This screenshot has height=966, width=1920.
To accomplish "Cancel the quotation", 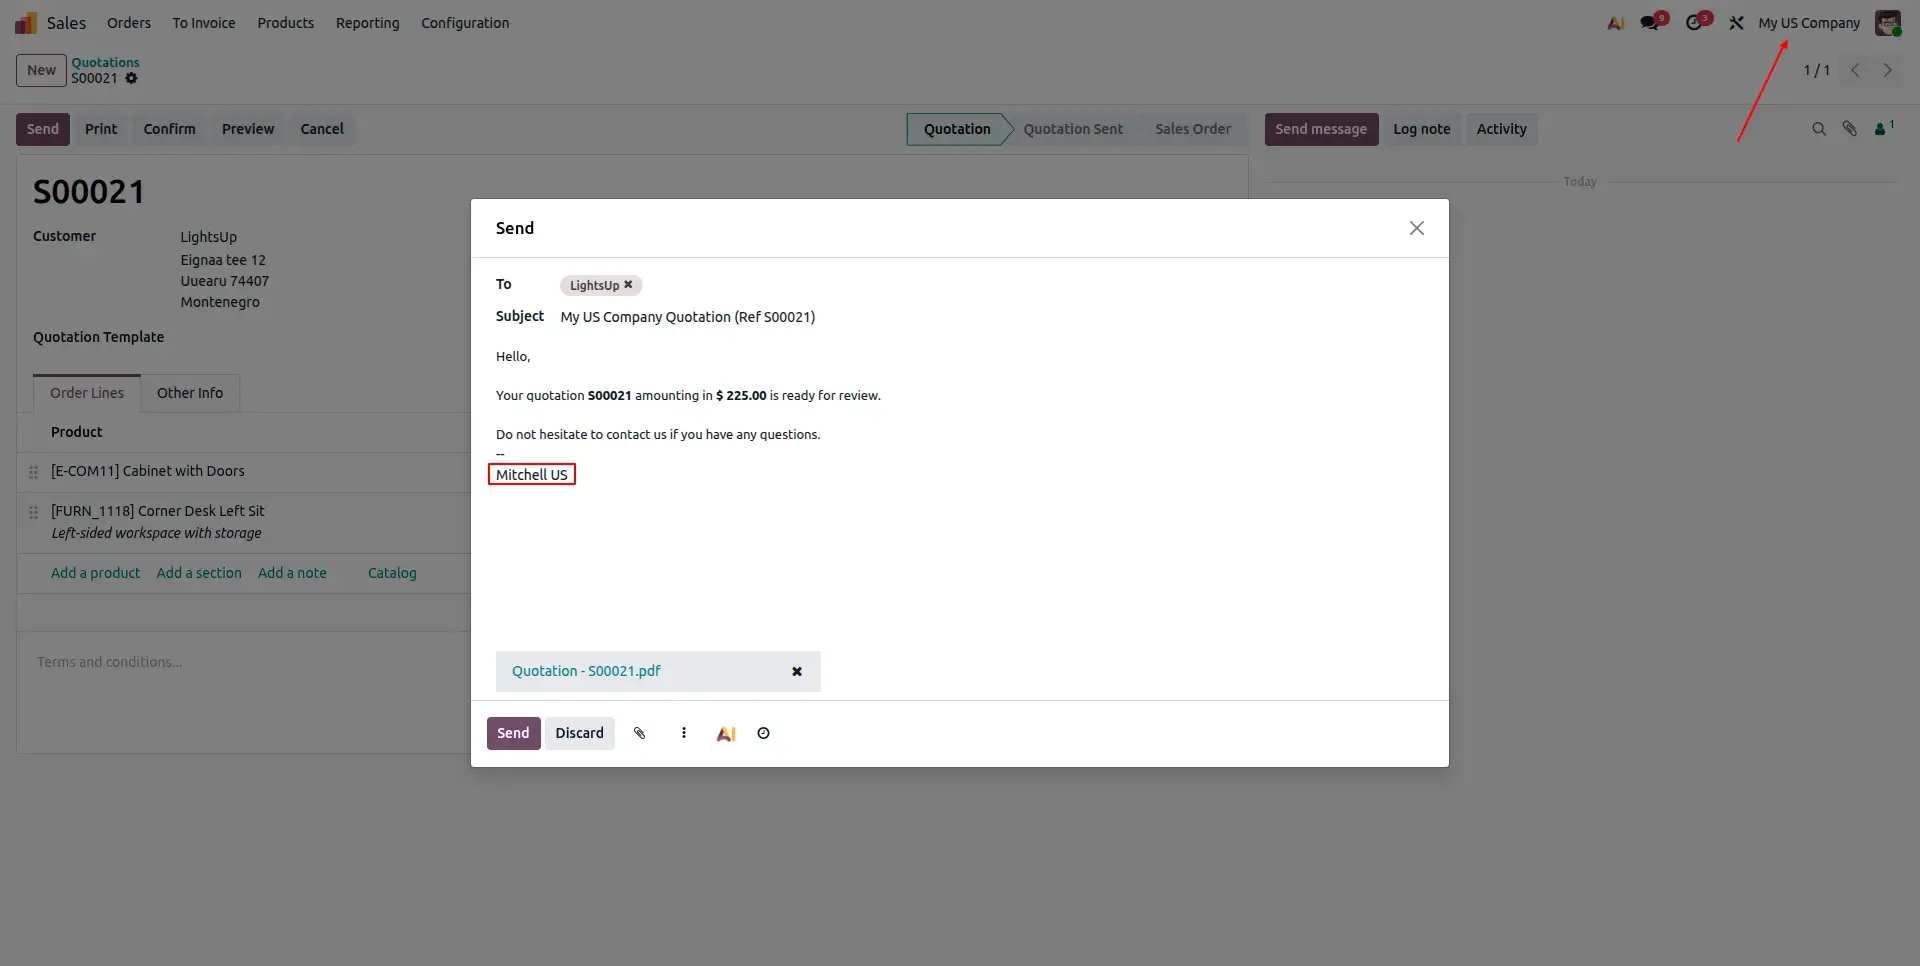I will click(x=322, y=129).
